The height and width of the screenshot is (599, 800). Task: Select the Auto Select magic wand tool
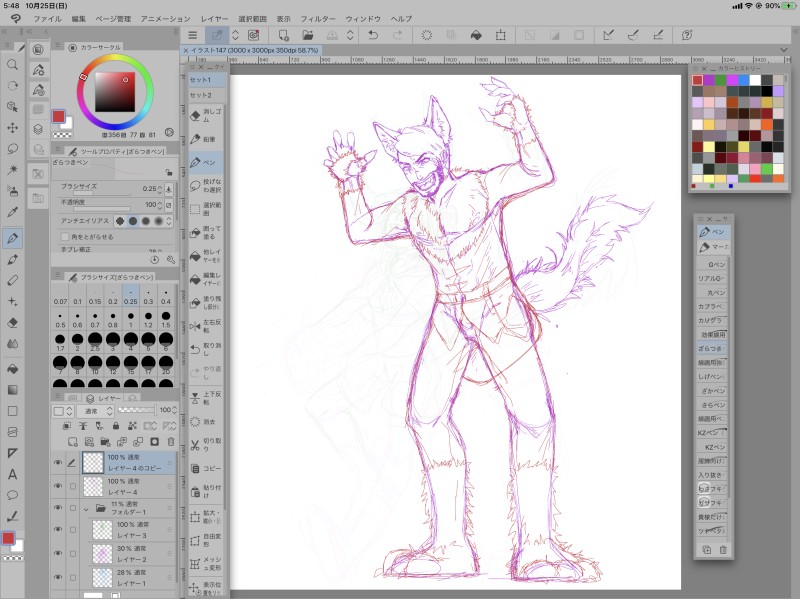pyautogui.click(x=13, y=170)
